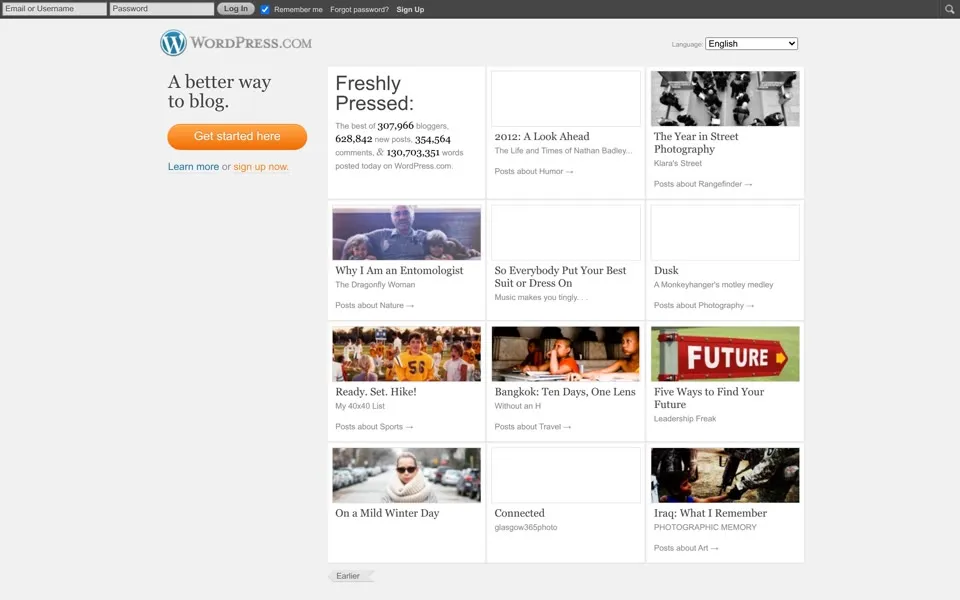Screen dimensions: 960x600
Task: Open Bangkok: Ten Days, One Lens title
Action: pyautogui.click(x=565, y=392)
